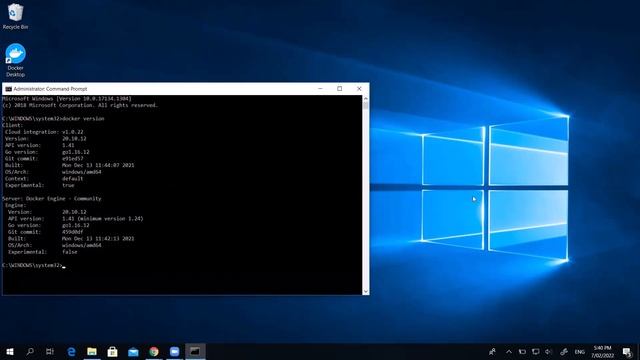Open the Recycle Bin desktop icon
Screen dimensions: 640x360
point(15,16)
